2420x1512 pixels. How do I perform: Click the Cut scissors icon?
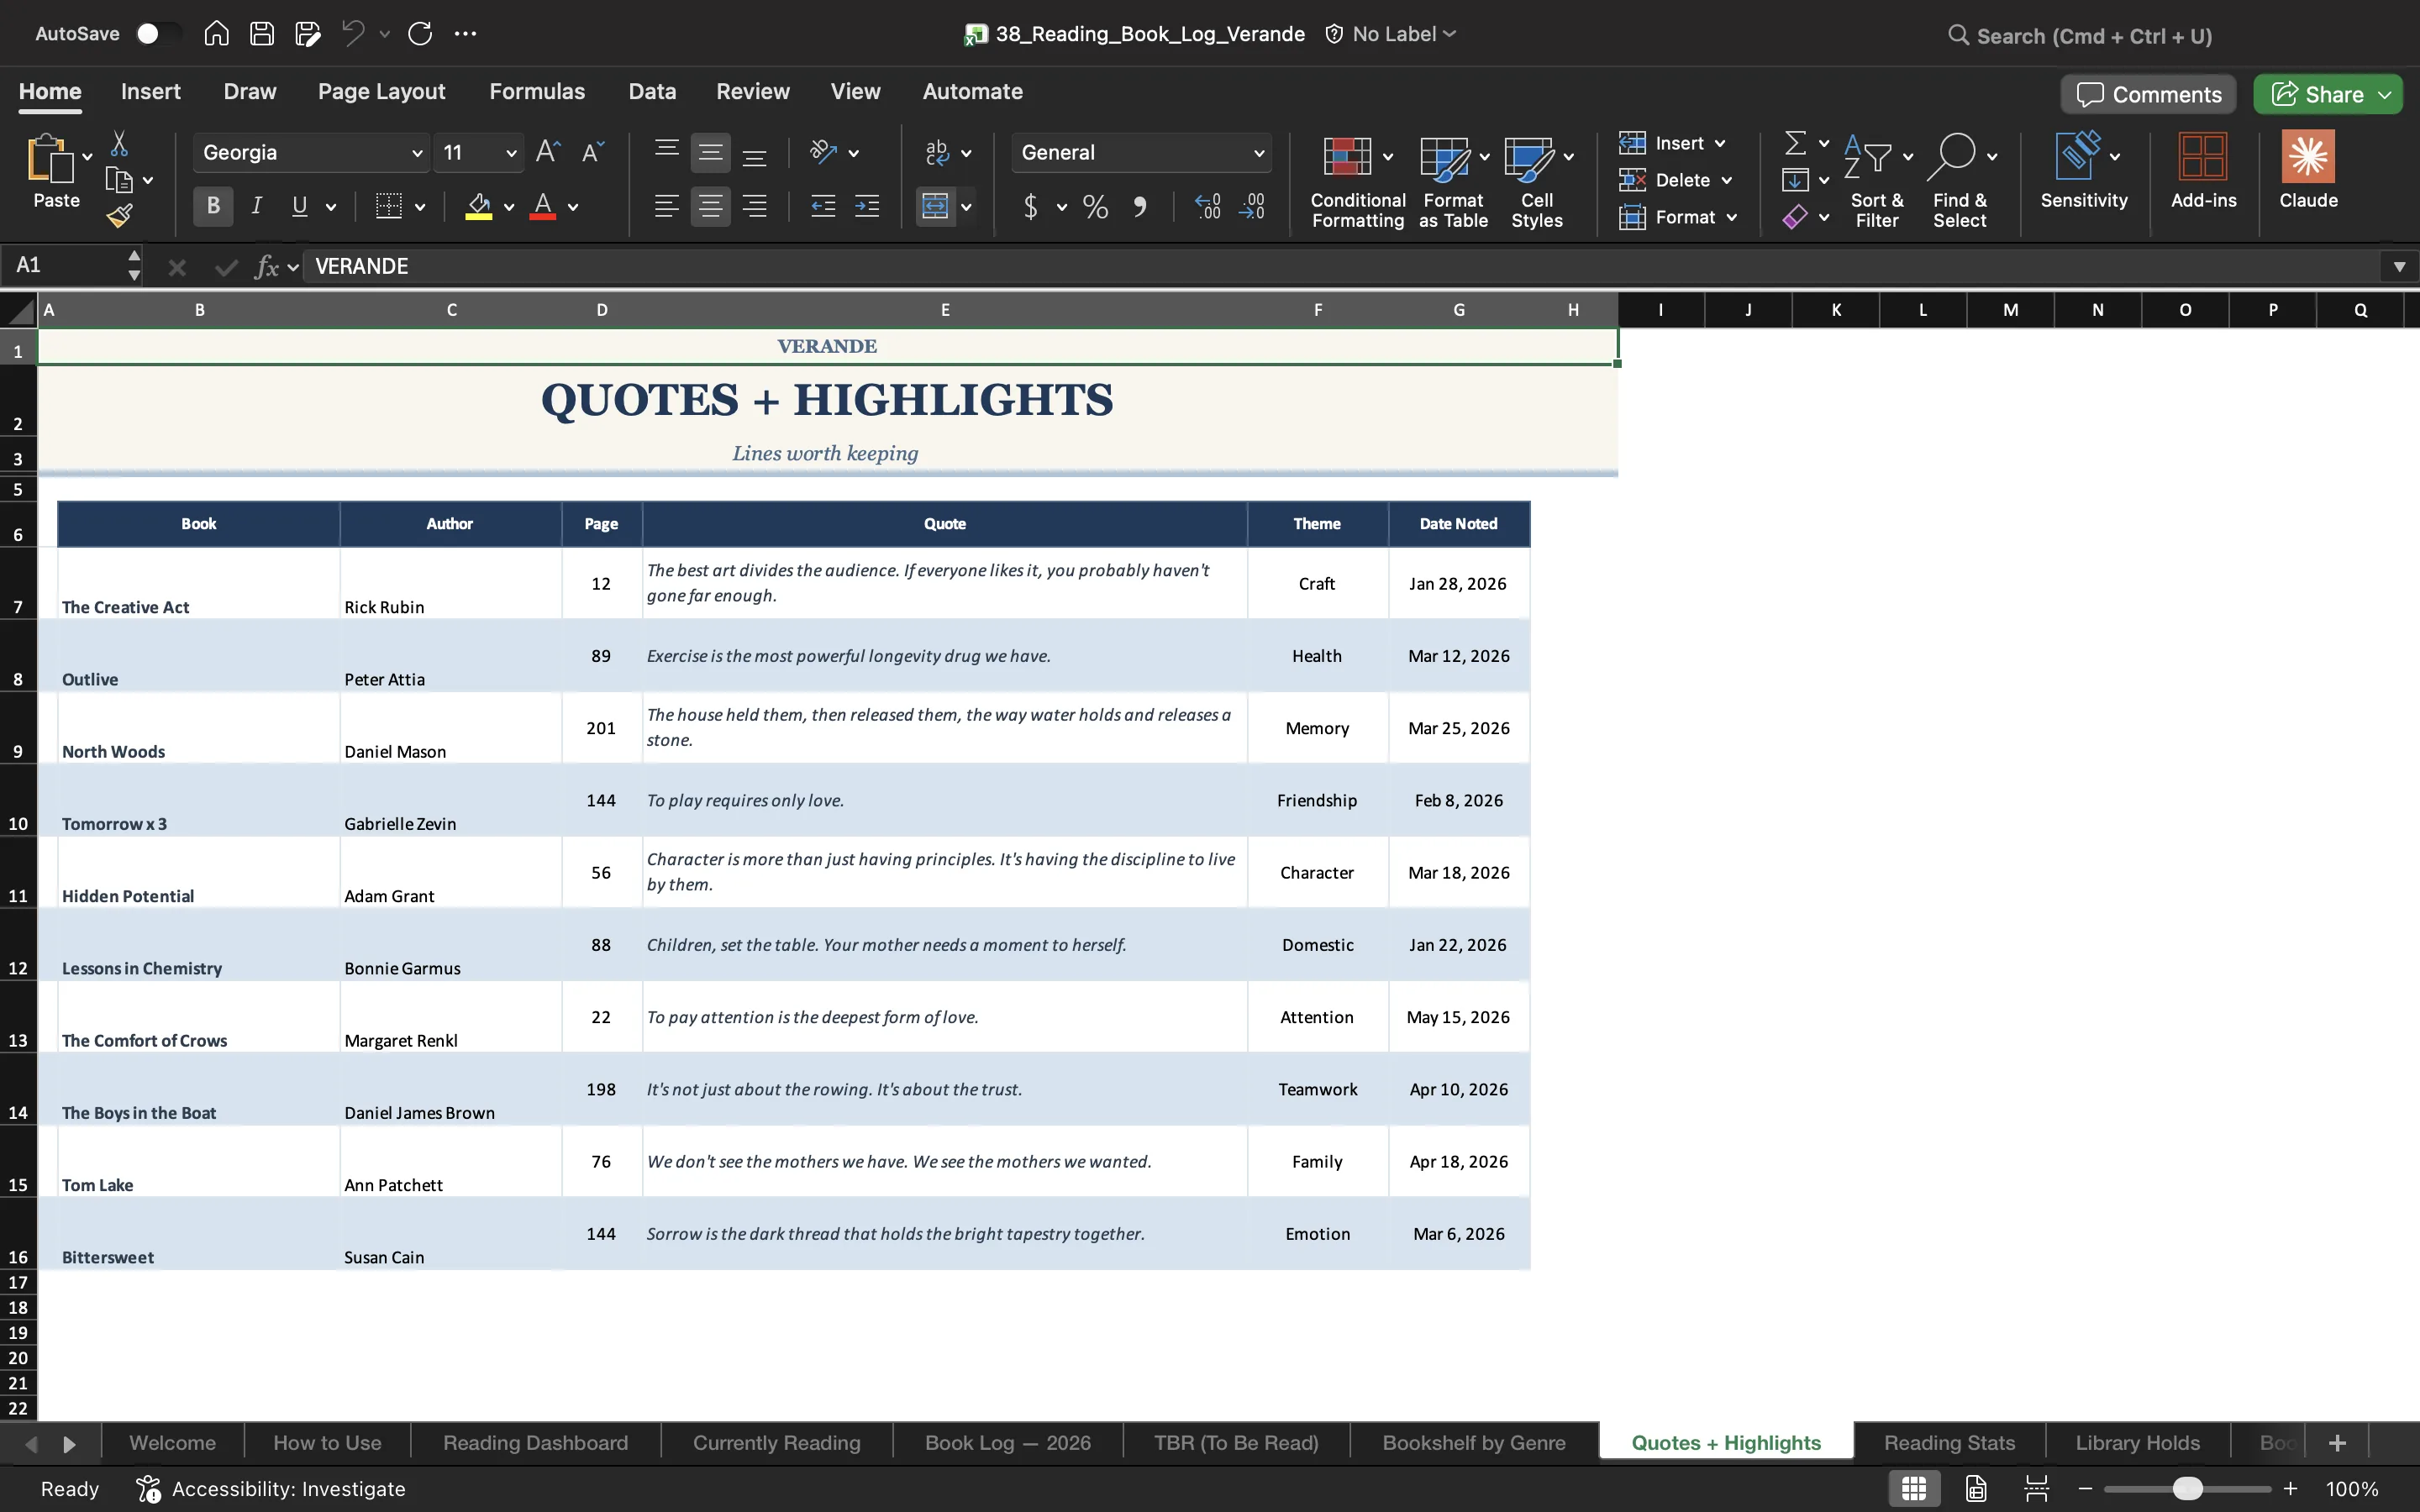119,144
